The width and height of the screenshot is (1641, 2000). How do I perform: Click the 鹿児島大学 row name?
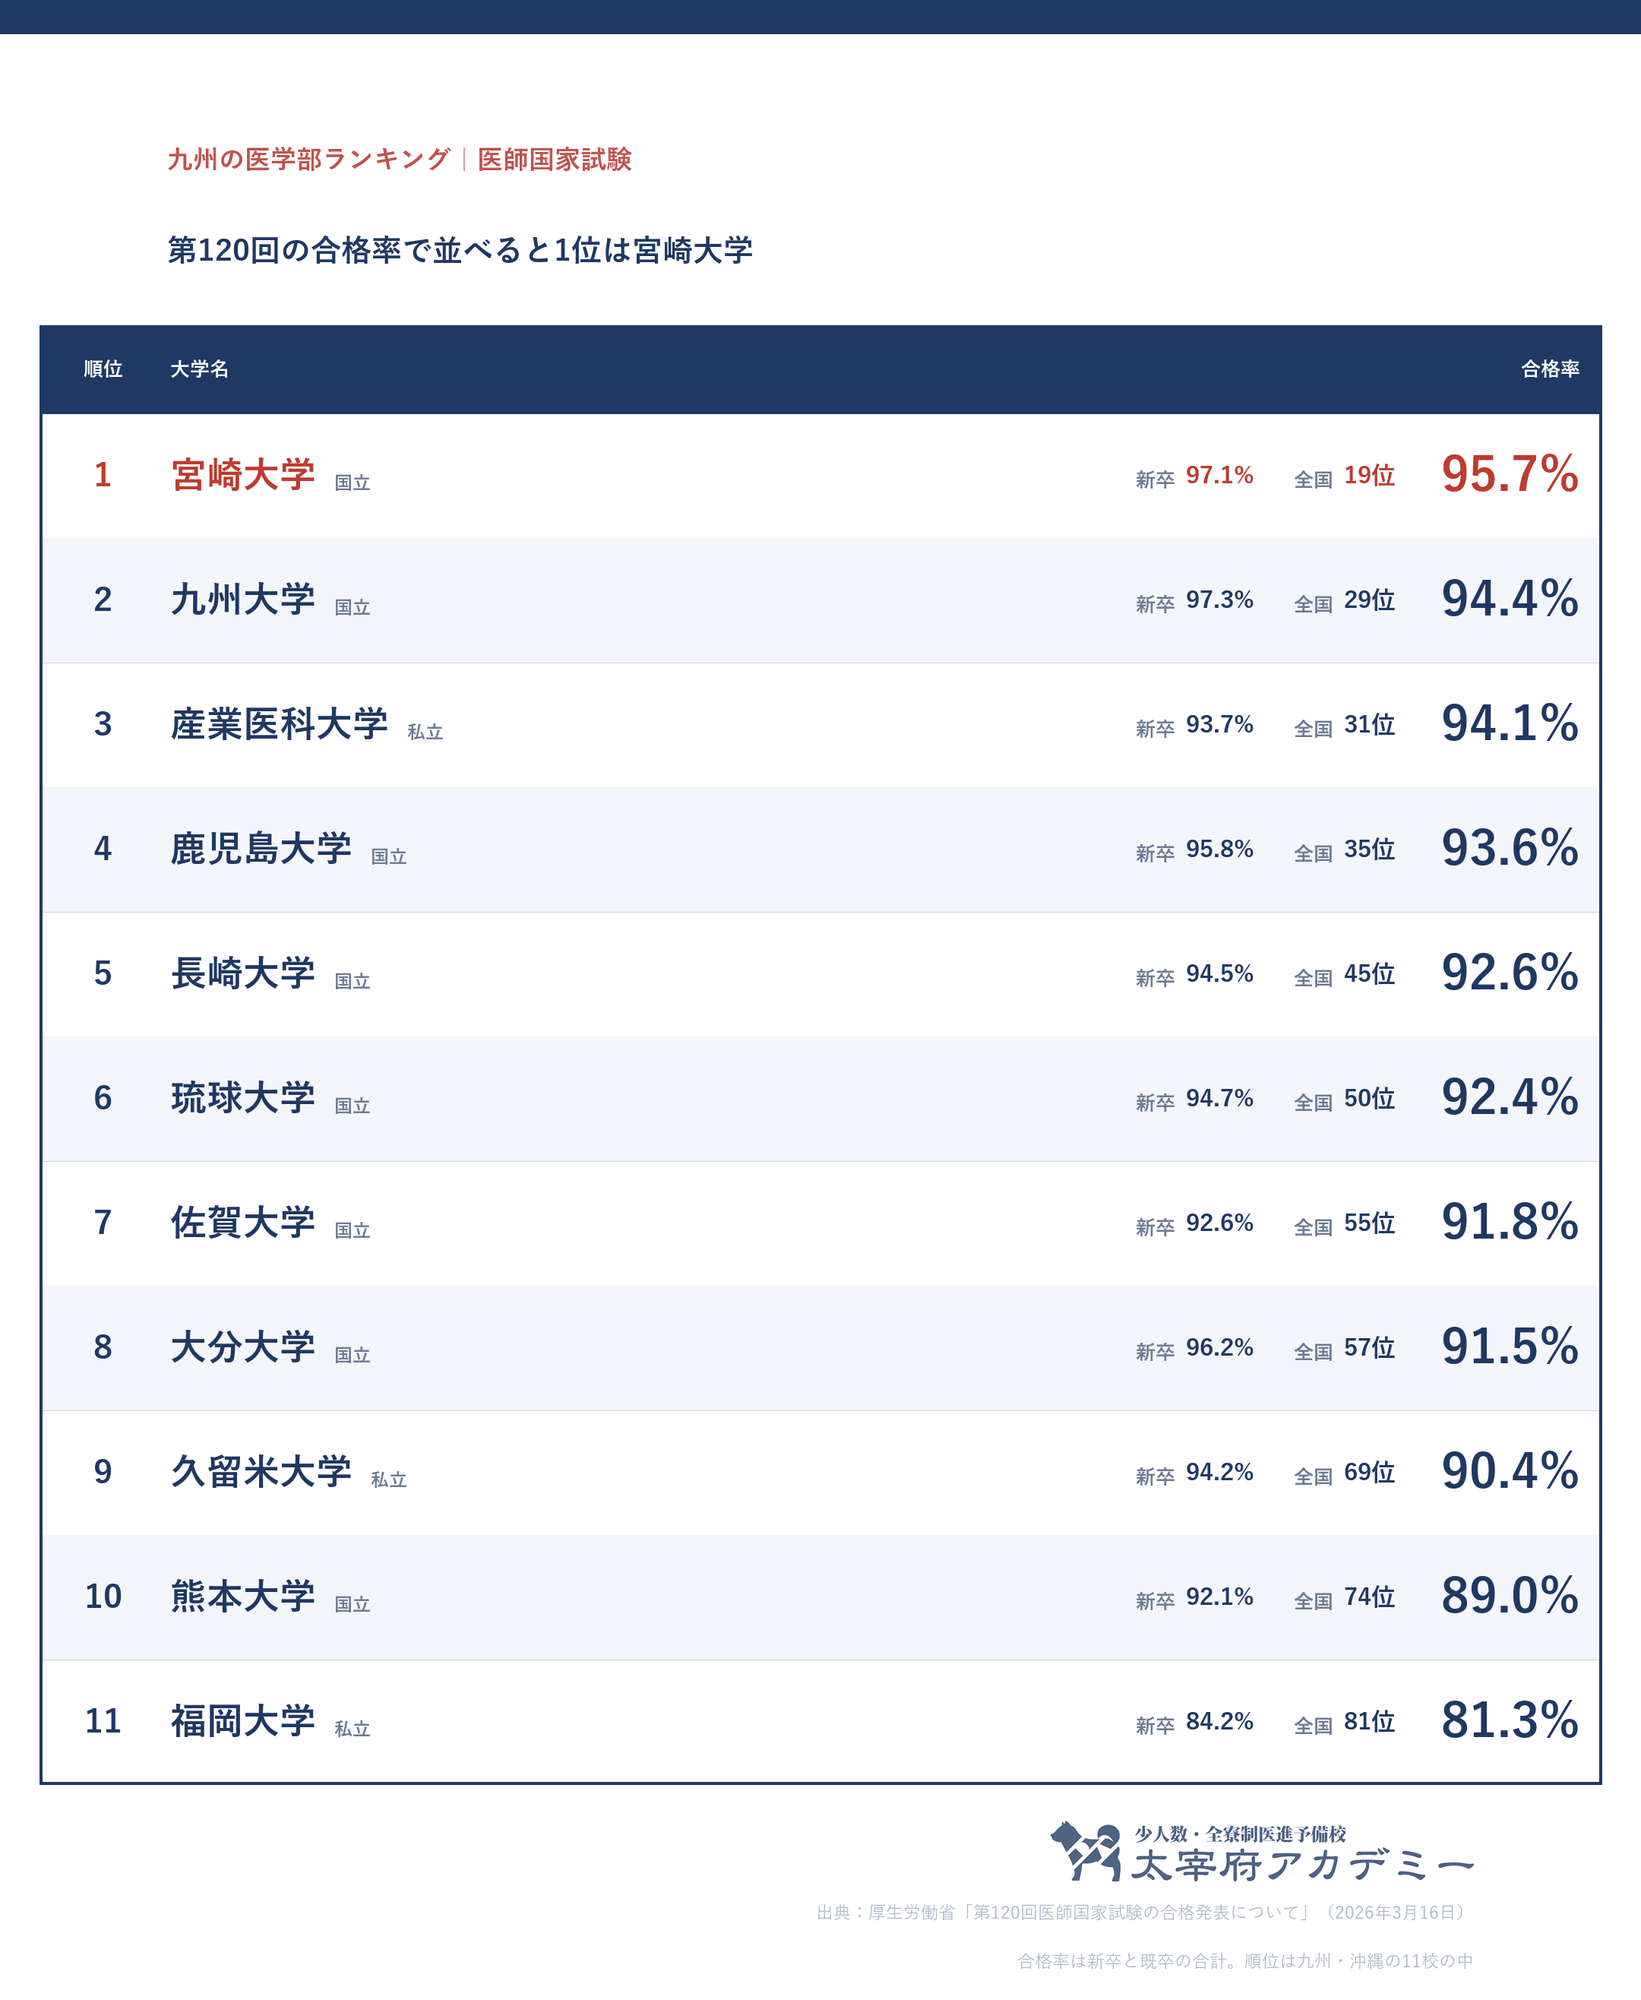(261, 848)
